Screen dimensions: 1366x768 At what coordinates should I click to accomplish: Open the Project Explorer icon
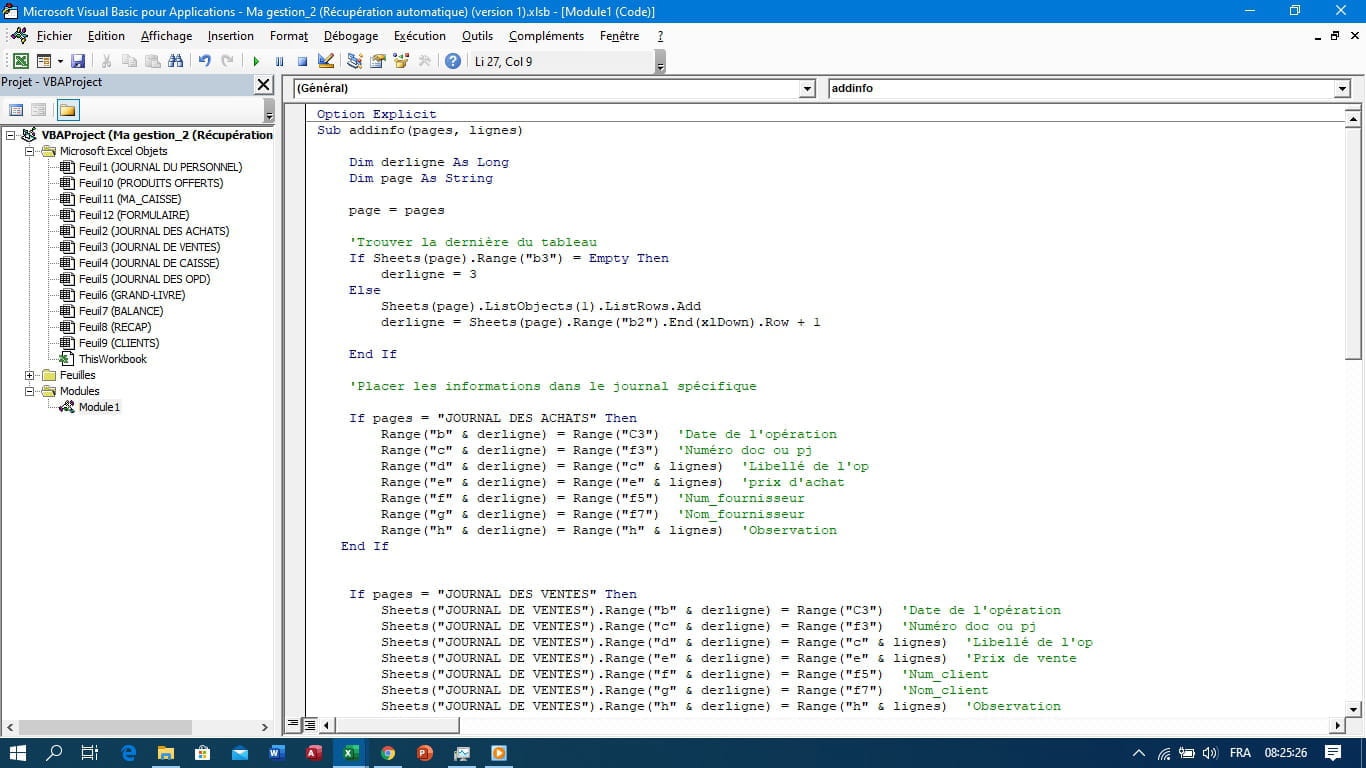point(355,61)
